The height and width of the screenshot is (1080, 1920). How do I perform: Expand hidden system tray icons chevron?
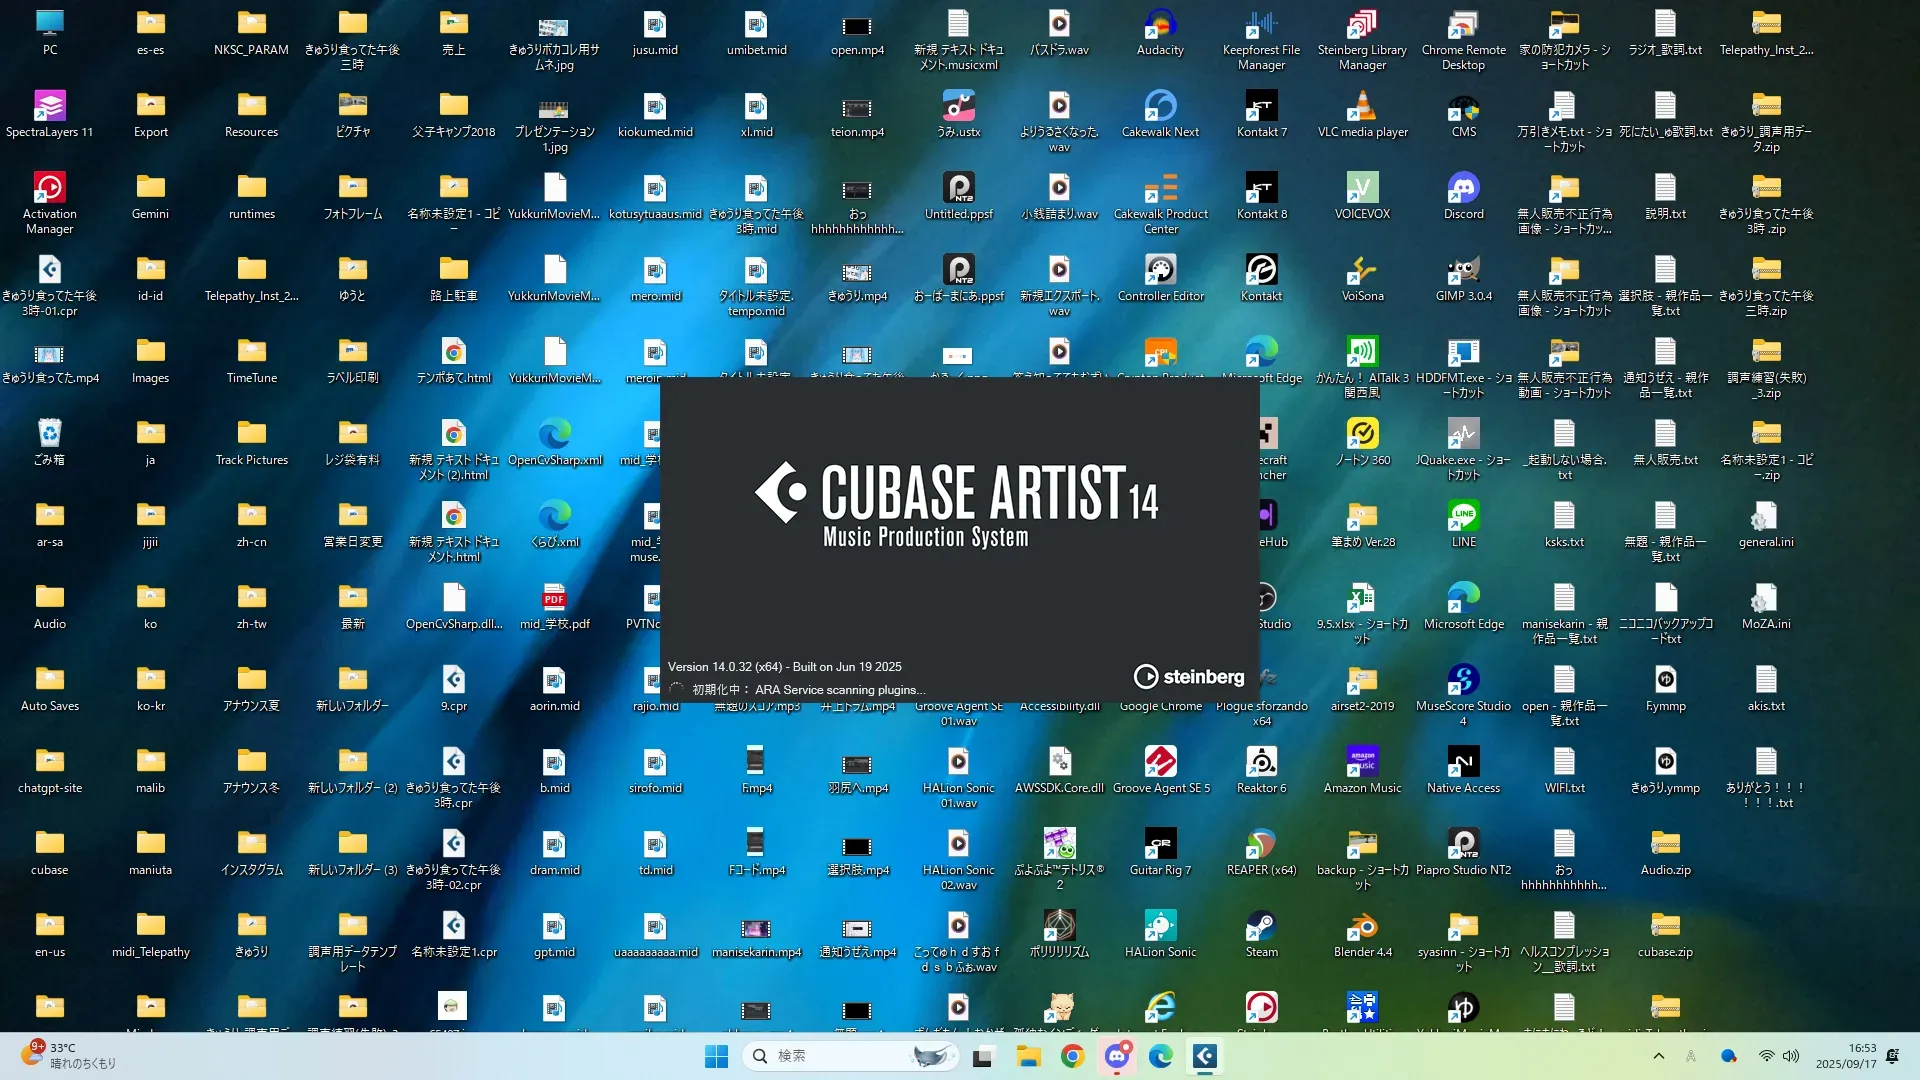(1658, 1056)
